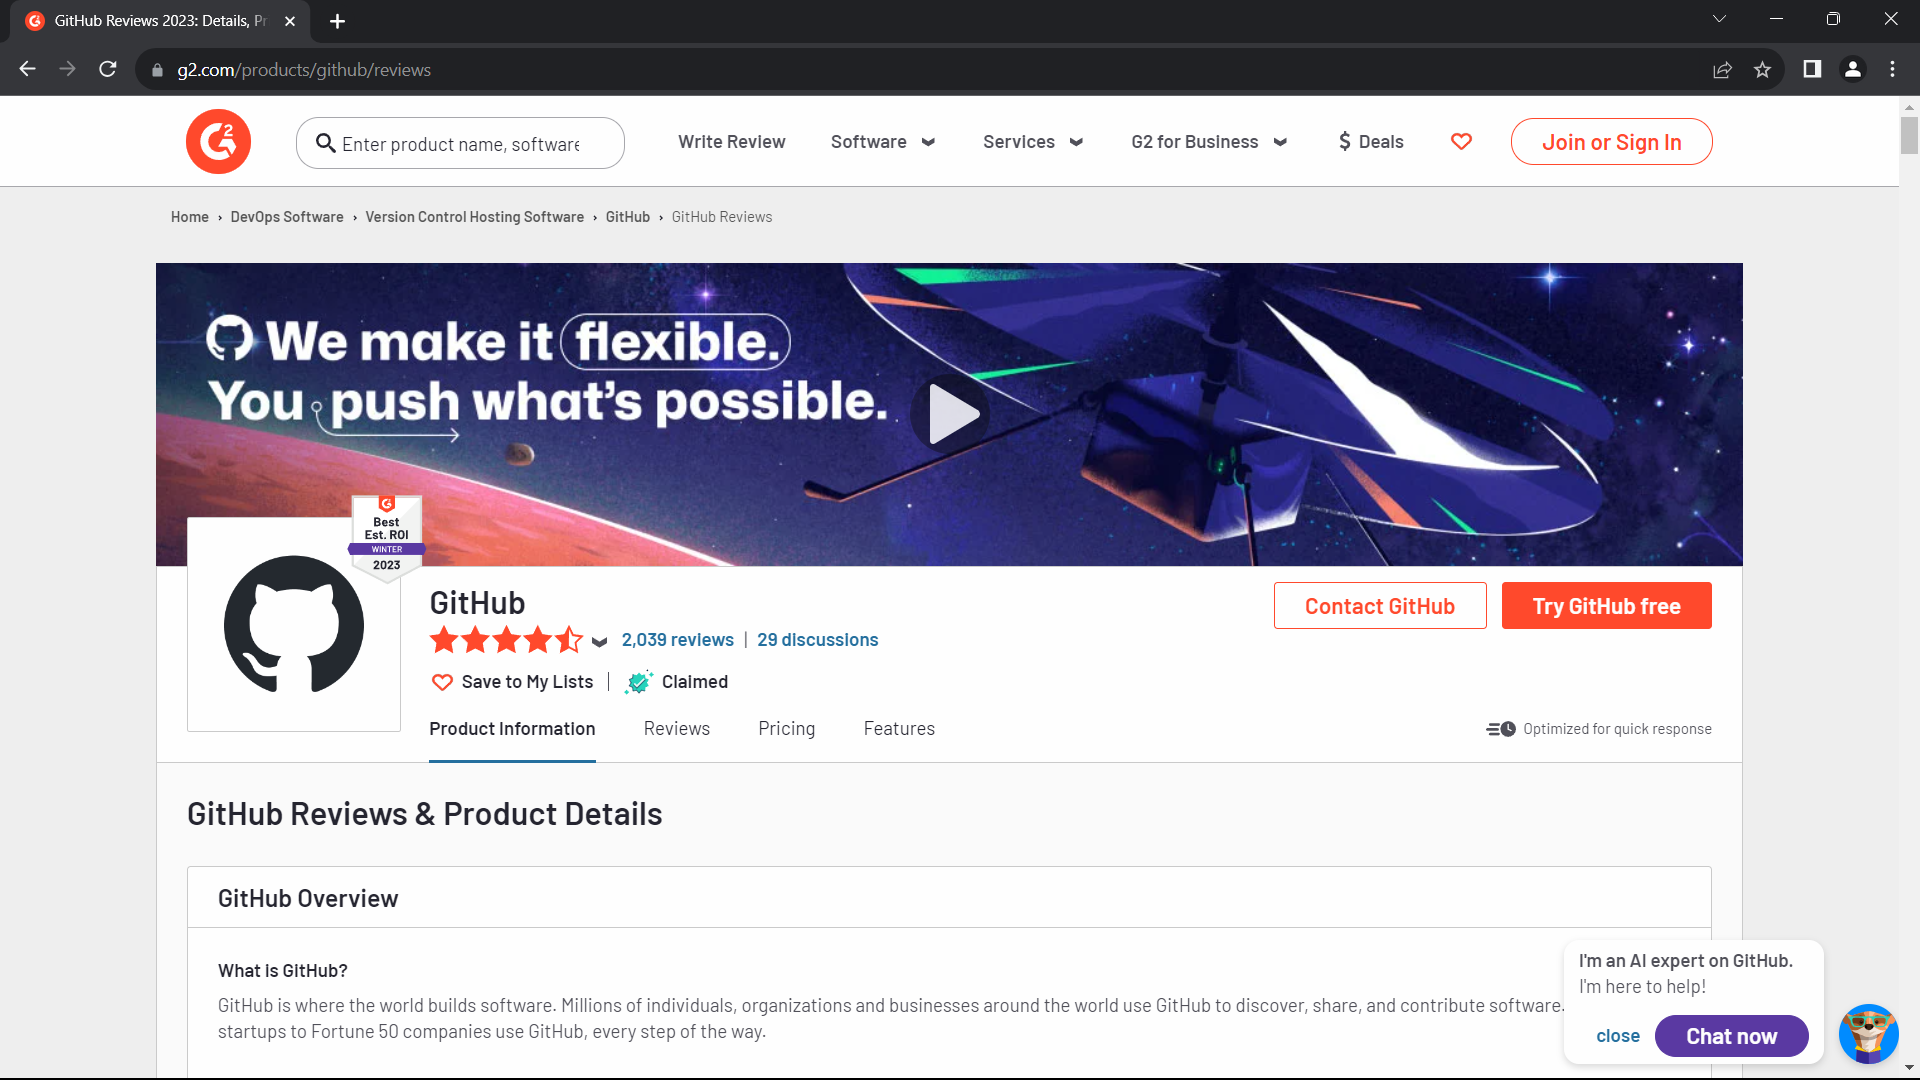Expand the Software menu
The image size is (1920, 1080).
(883, 142)
